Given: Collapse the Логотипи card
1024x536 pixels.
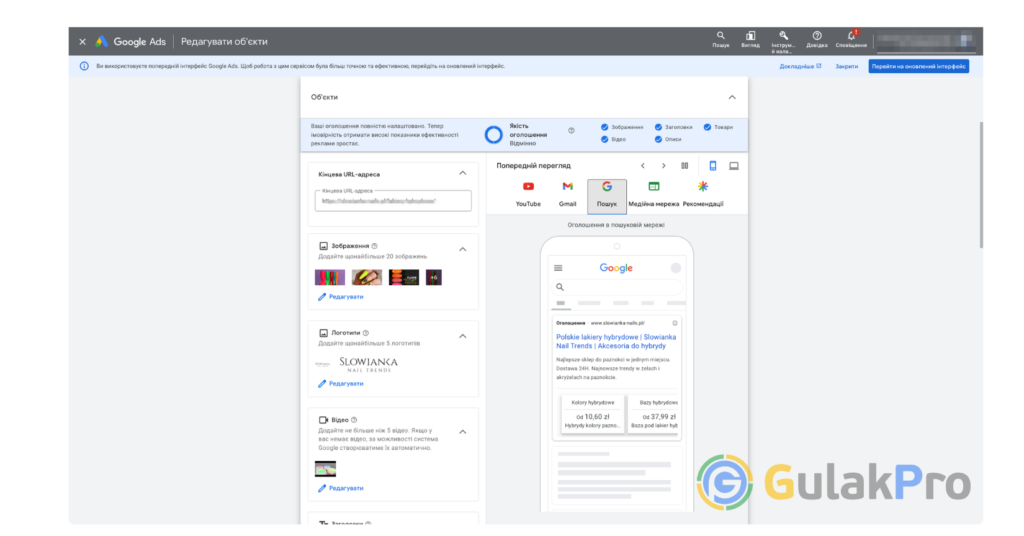Looking at the screenshot, I should click(462, 336).
